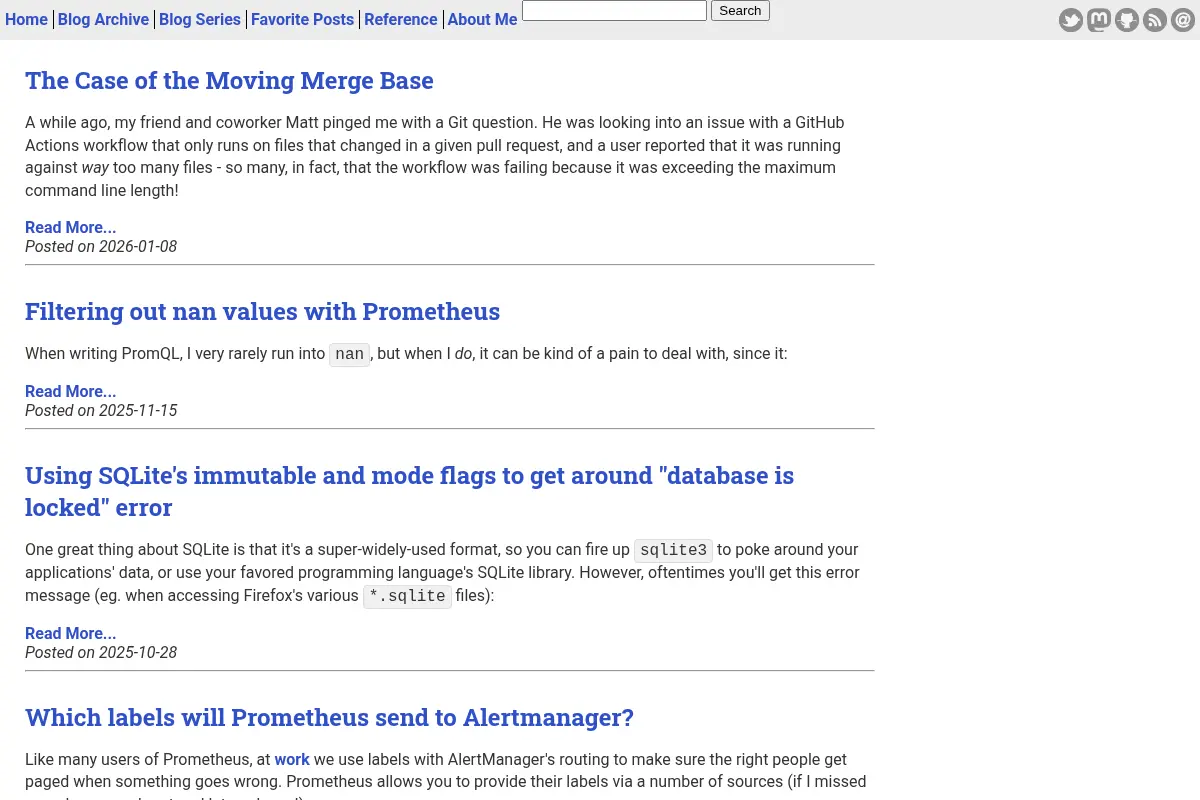Image resolution: width=1200 pixels, height=800 pixels.
Task: Click the Search button
Action: pos(740,10)
